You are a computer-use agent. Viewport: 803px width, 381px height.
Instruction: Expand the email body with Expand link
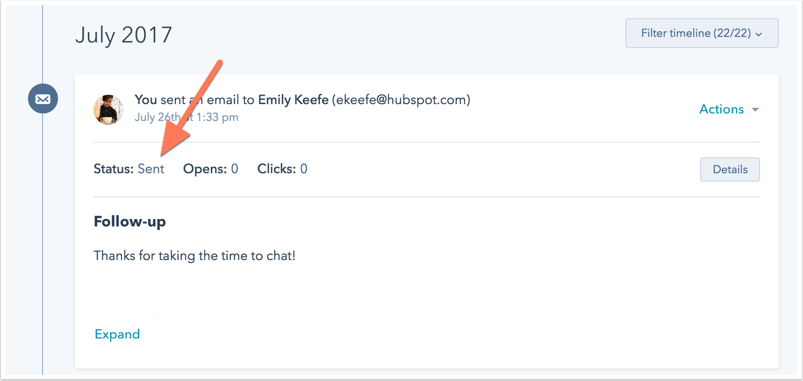tap(117, 334)
